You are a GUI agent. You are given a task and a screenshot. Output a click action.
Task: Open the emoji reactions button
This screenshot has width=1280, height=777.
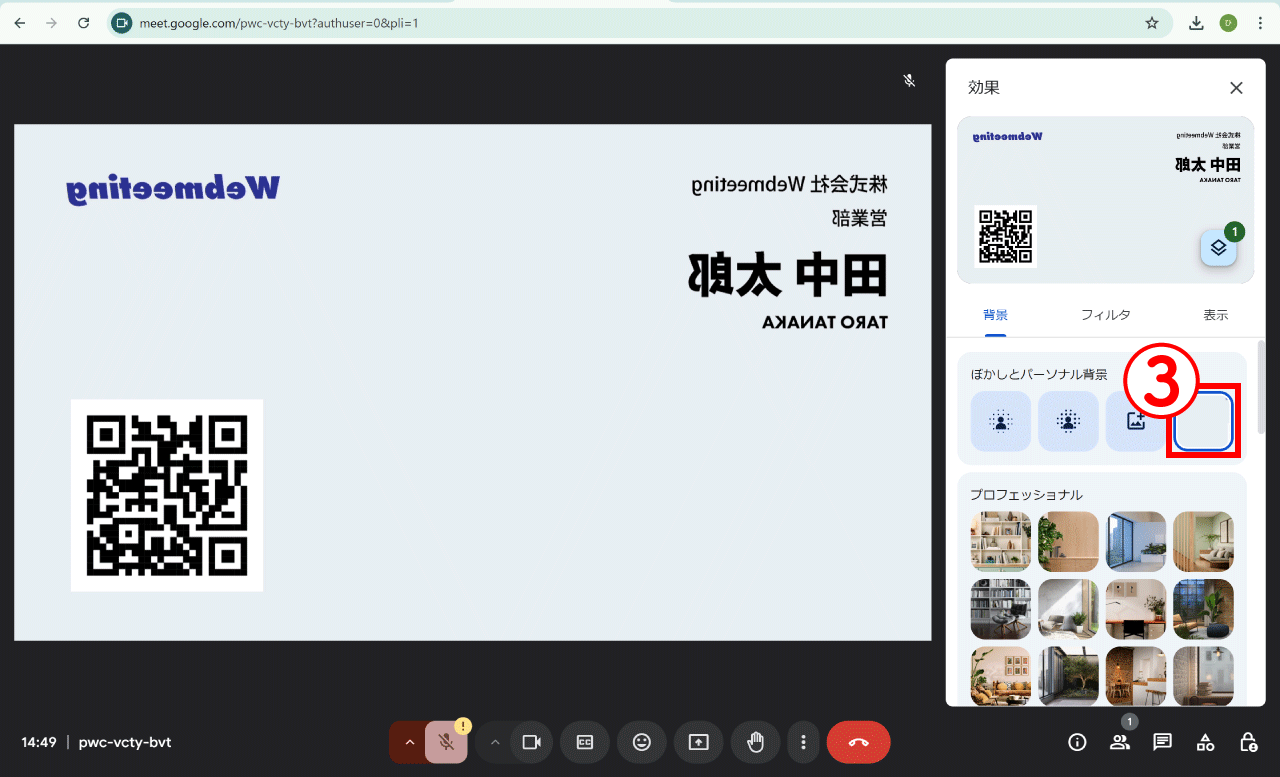pyautogui.click(x=642, y=742)
